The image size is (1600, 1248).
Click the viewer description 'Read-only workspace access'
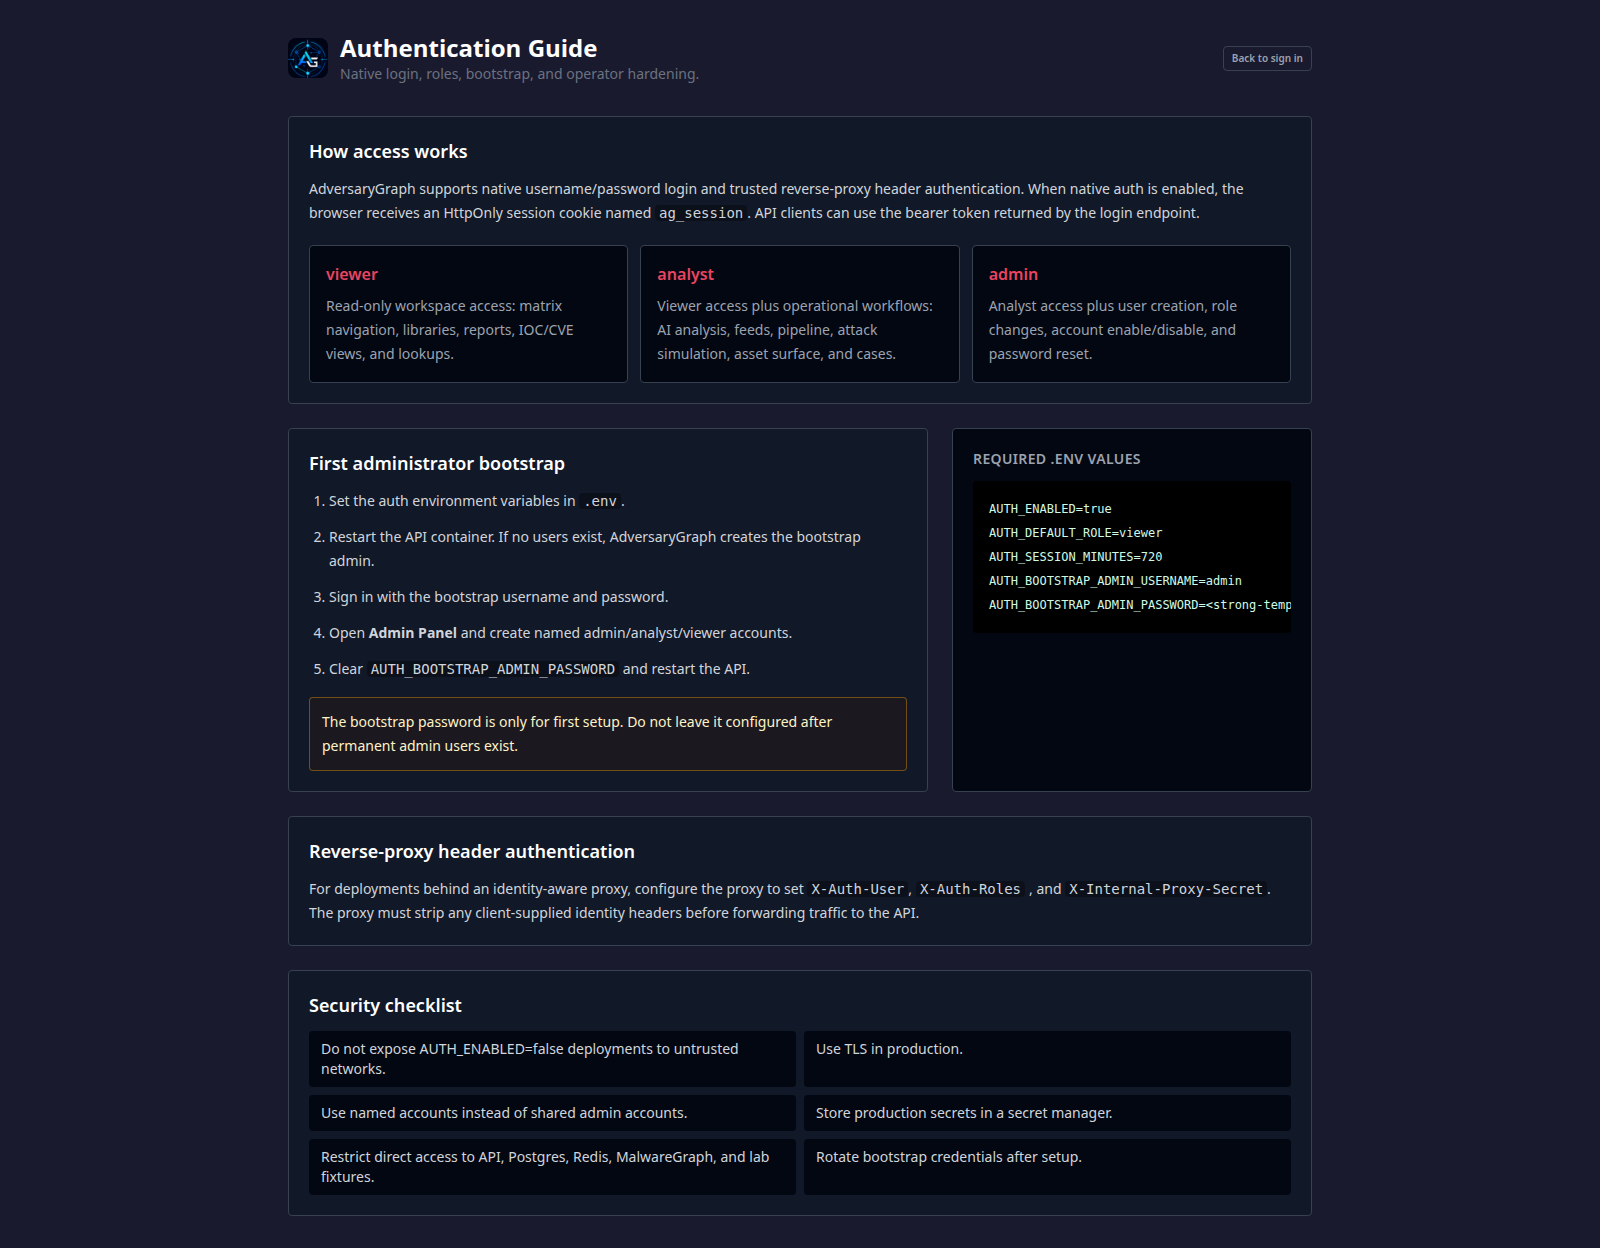[x=450, y=330]
